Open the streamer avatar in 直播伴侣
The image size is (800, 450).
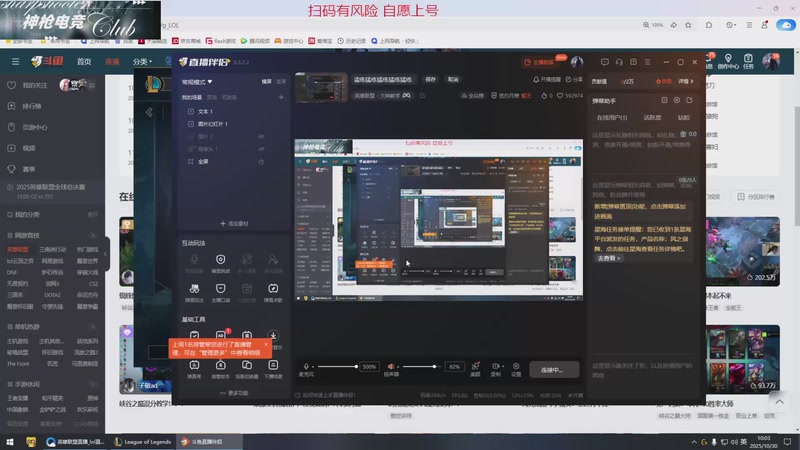click(x=577, y=62)
